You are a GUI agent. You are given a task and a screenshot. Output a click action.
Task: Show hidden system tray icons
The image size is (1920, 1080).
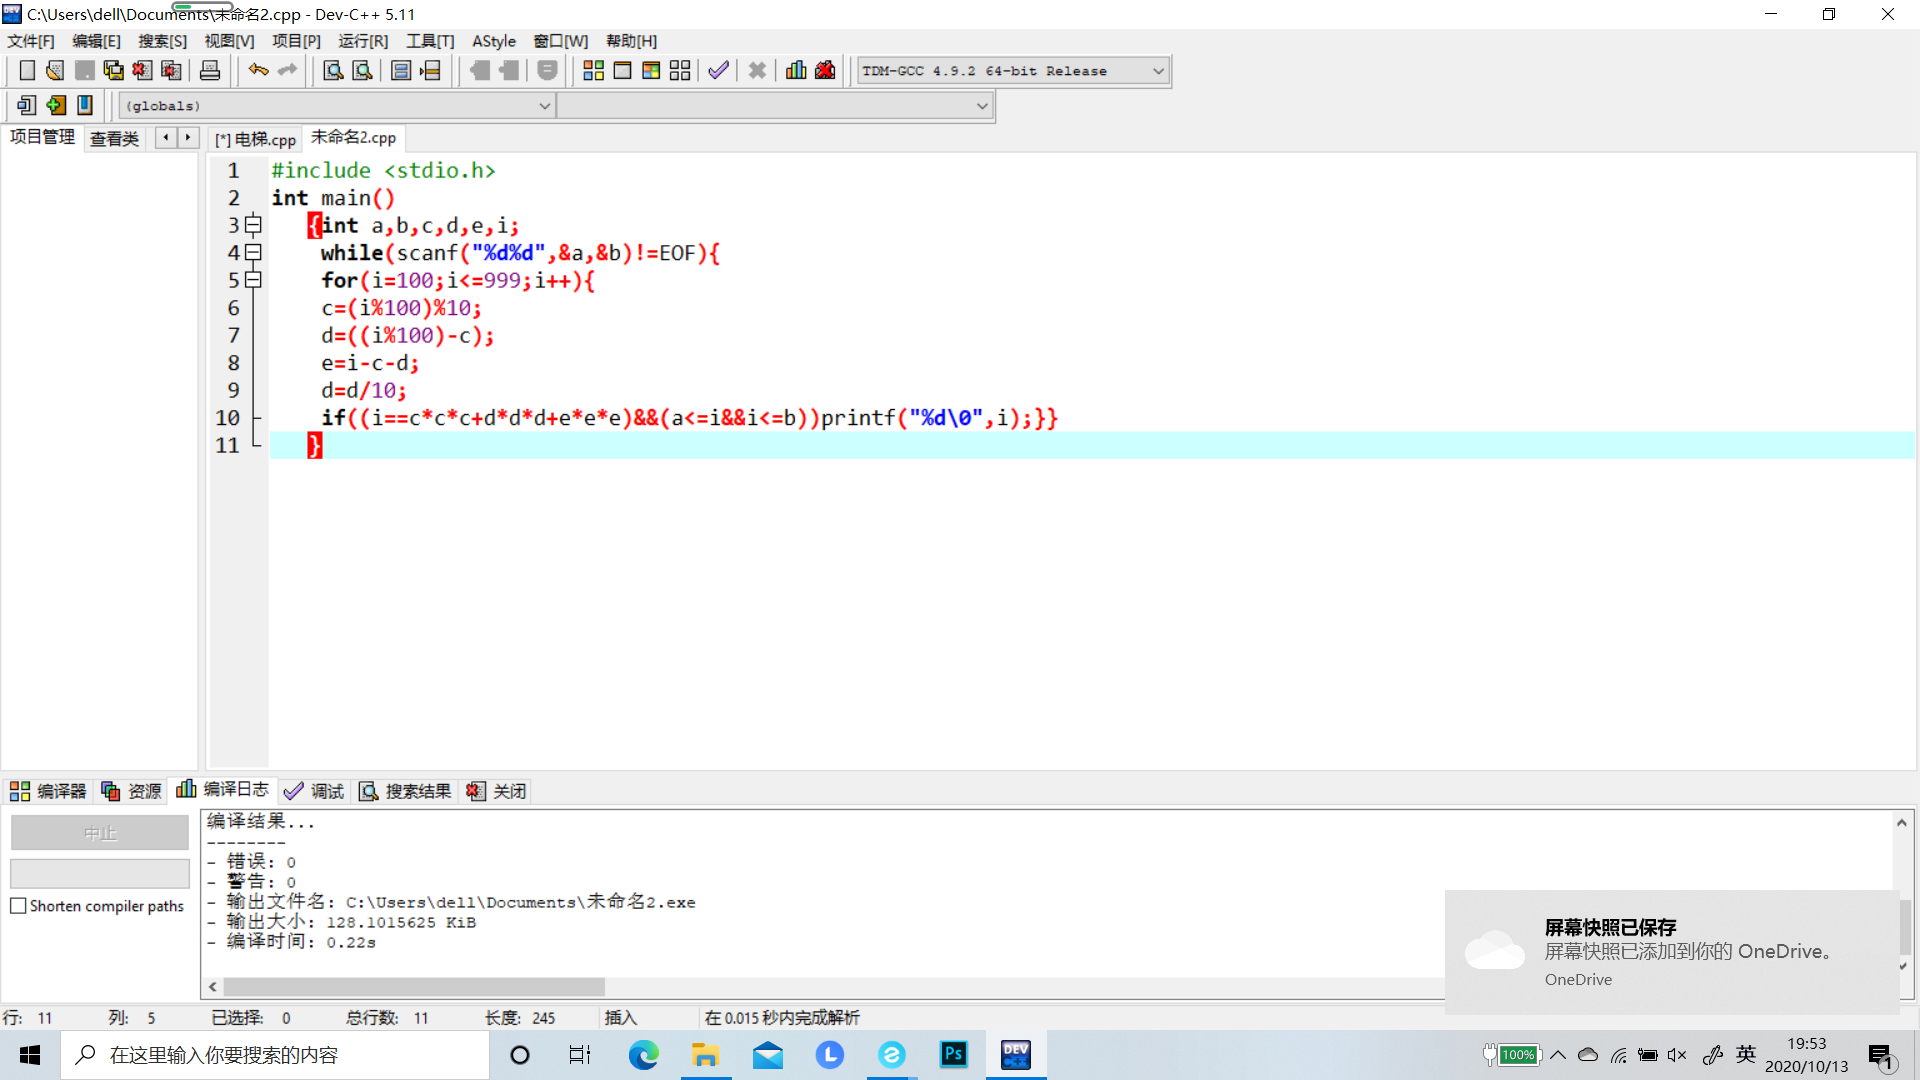click(x=1558, y=1054)
